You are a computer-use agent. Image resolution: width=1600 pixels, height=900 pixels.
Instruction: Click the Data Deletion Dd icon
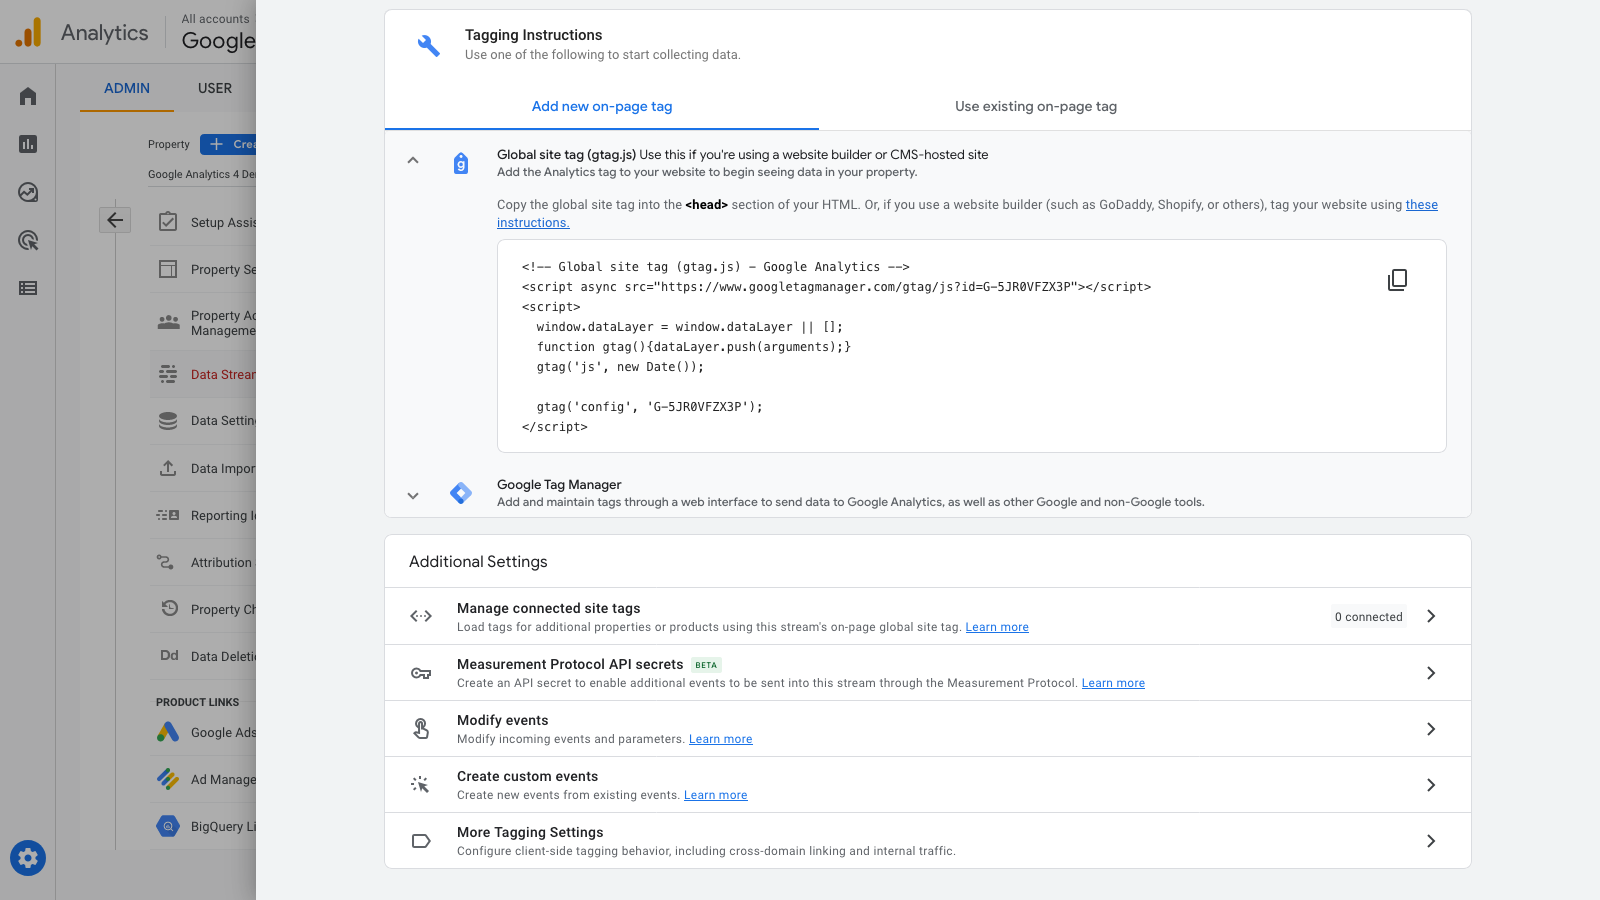pos(169,656)
